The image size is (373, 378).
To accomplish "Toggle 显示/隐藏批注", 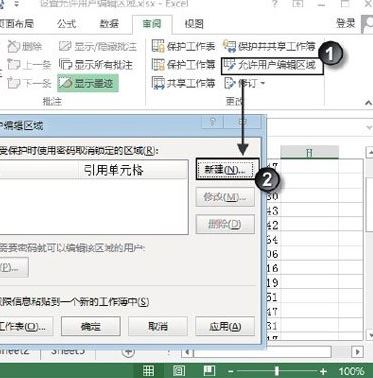I will (98, 47).
